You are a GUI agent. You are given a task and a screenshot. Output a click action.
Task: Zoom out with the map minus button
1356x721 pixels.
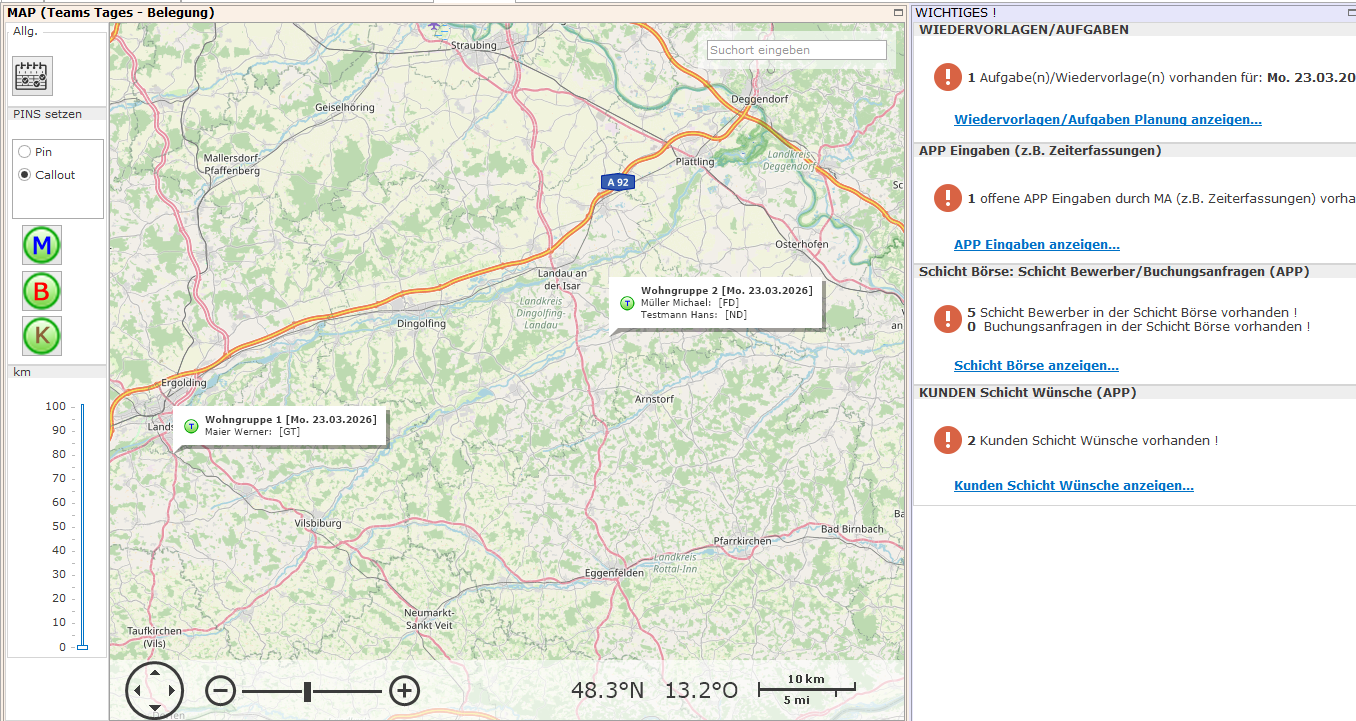(221, 690)
